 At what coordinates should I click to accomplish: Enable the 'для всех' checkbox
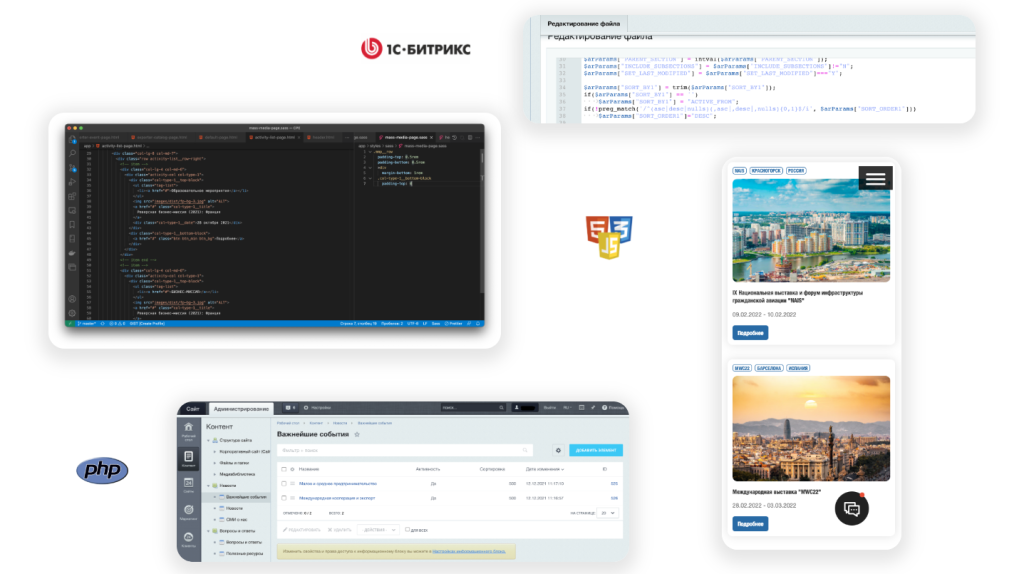pos(407,529)
